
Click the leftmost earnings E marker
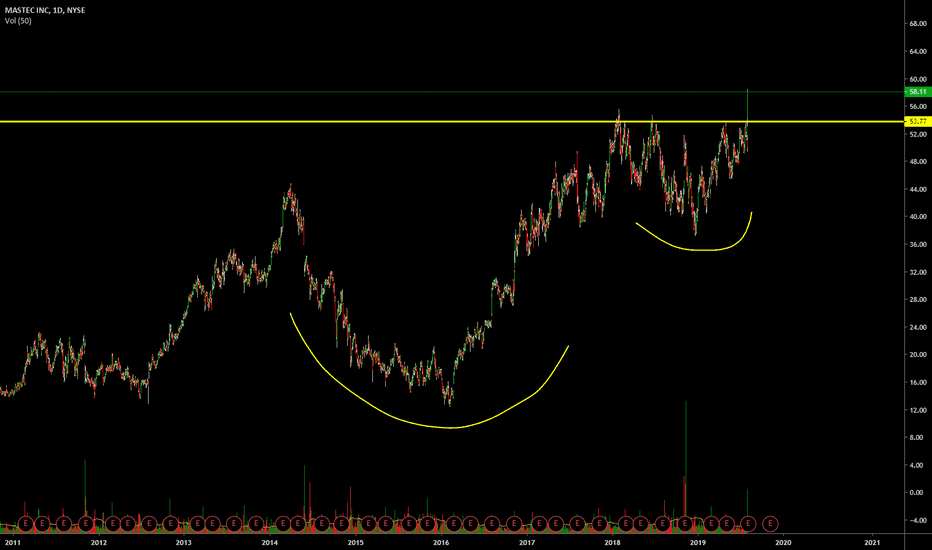pos(26,524)
